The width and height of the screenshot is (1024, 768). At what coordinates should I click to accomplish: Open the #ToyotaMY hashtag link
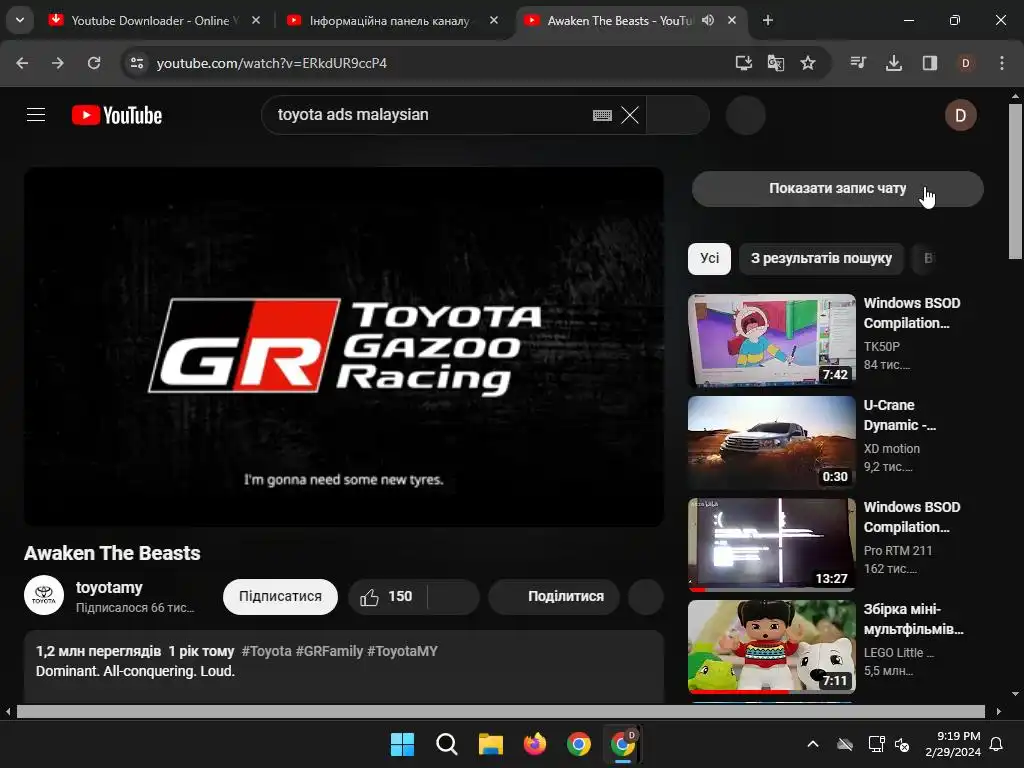[402, 651]
